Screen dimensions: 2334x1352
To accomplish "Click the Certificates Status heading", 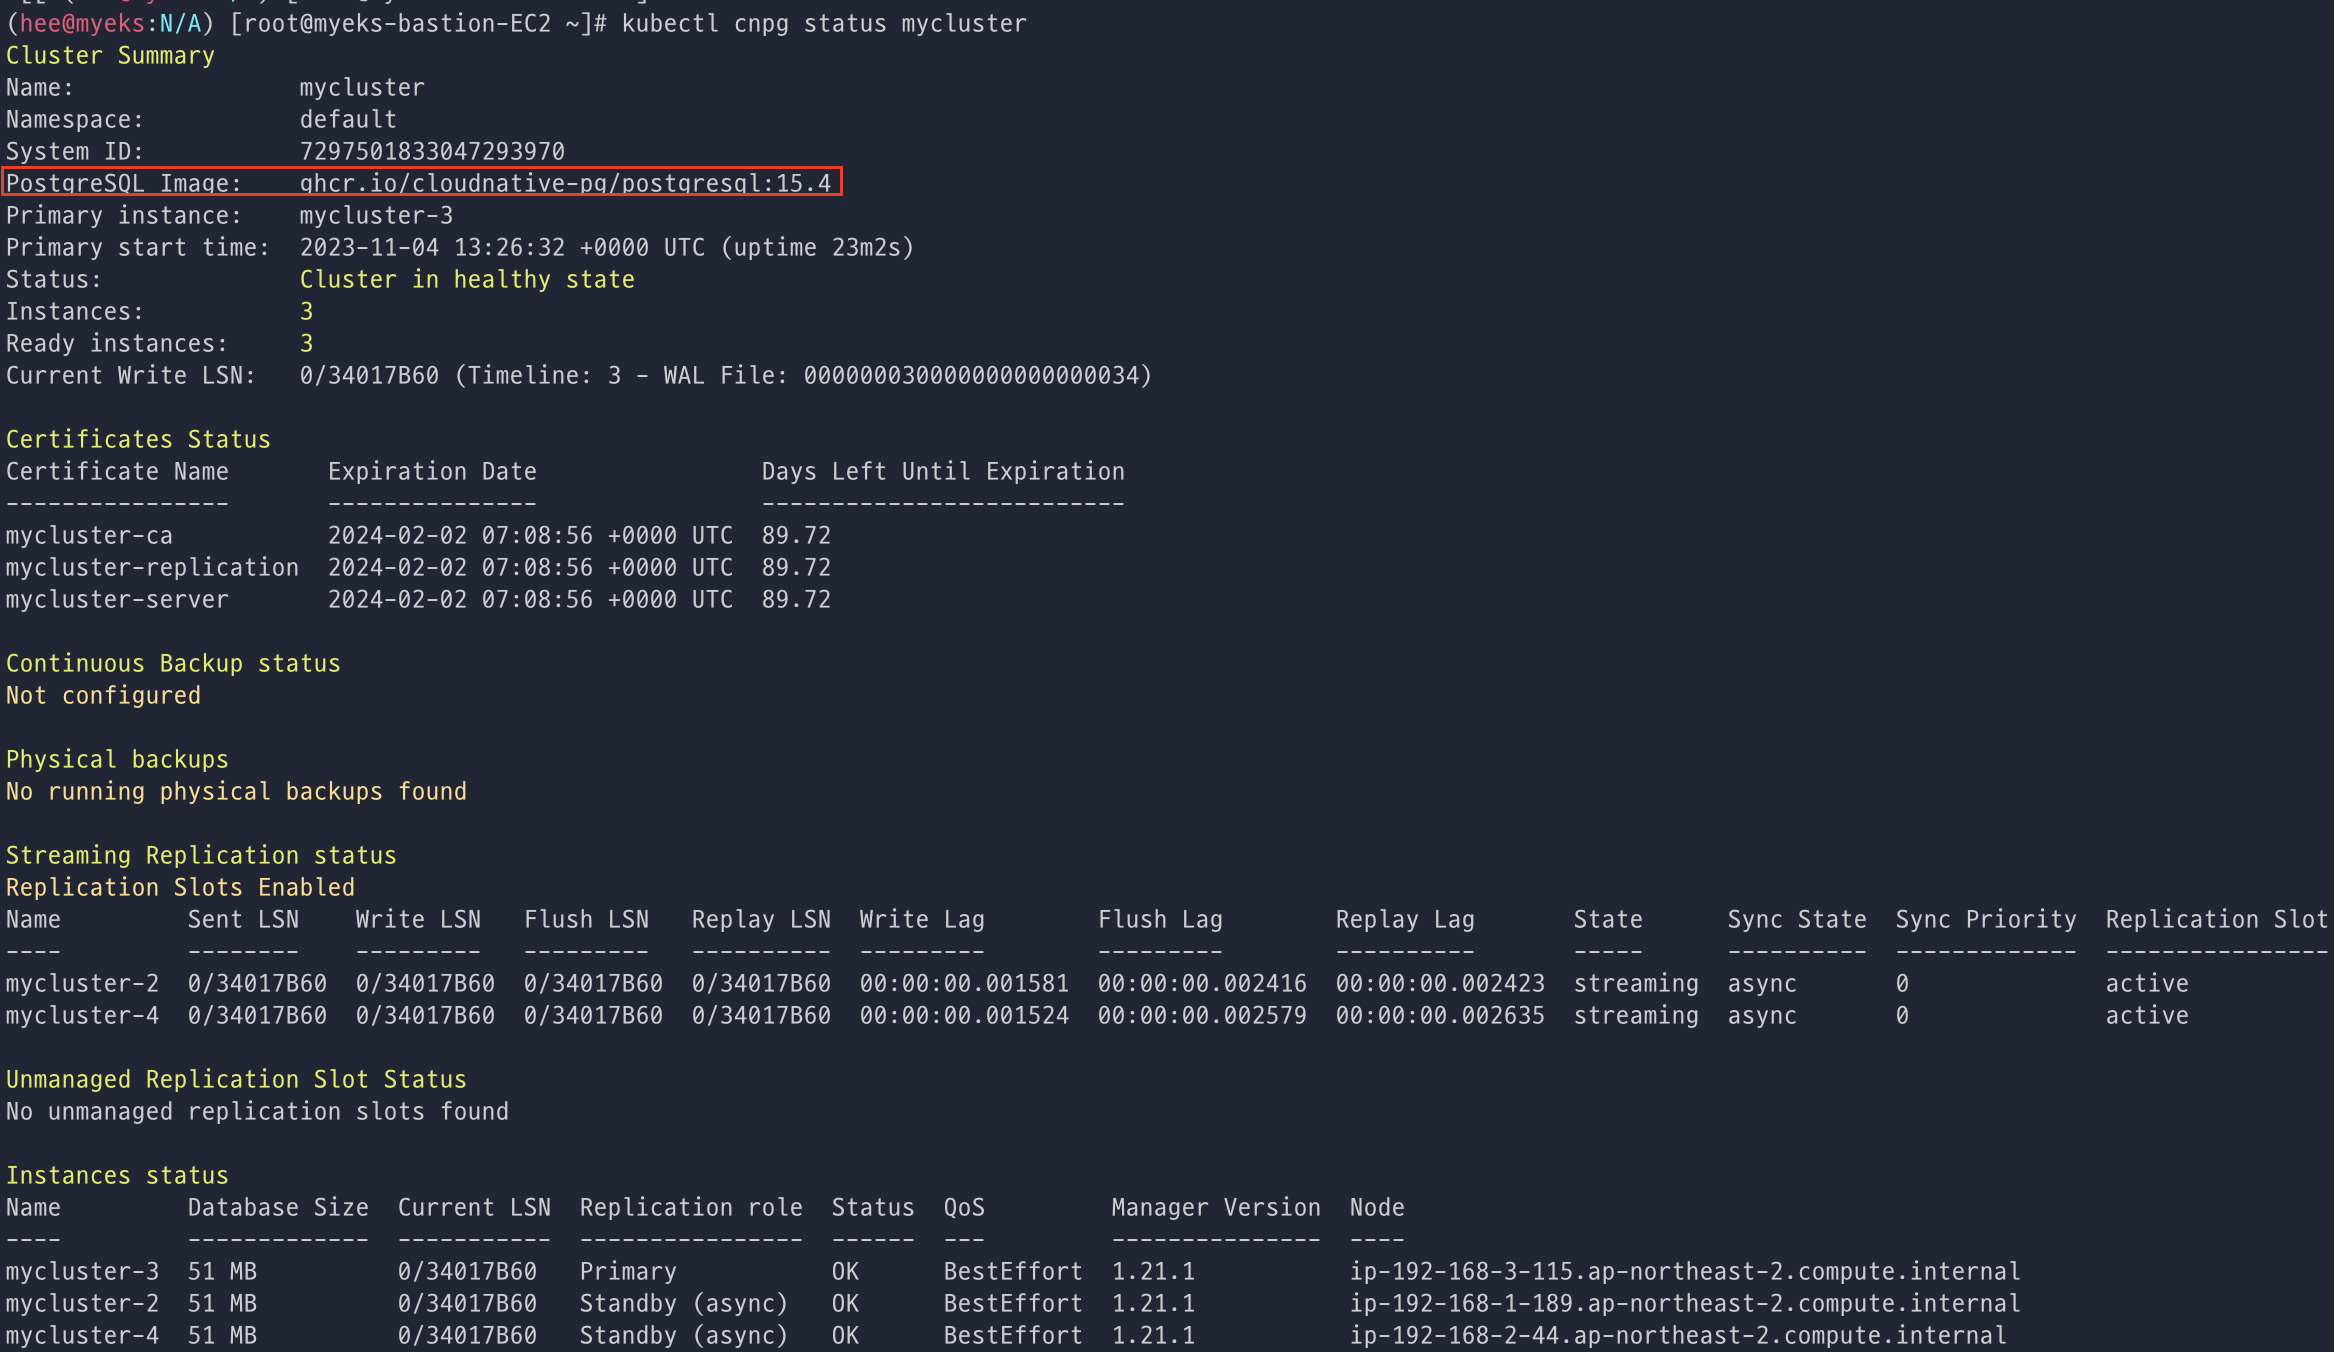I will click(138, 440).
